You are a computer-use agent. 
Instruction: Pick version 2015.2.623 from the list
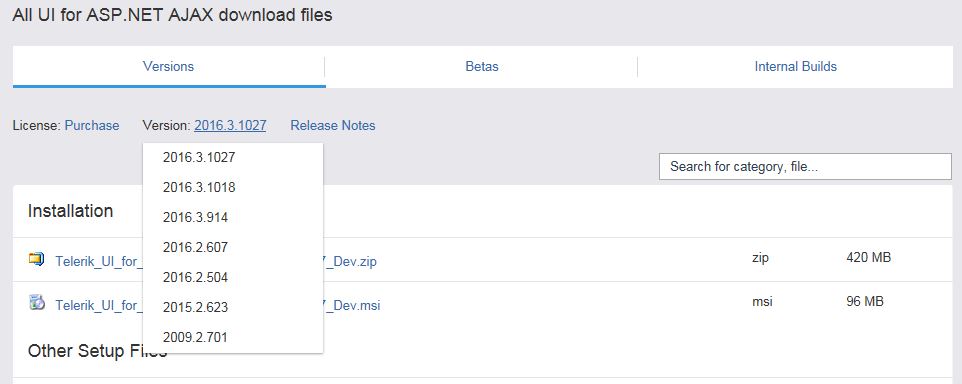[x=233, y=307]
